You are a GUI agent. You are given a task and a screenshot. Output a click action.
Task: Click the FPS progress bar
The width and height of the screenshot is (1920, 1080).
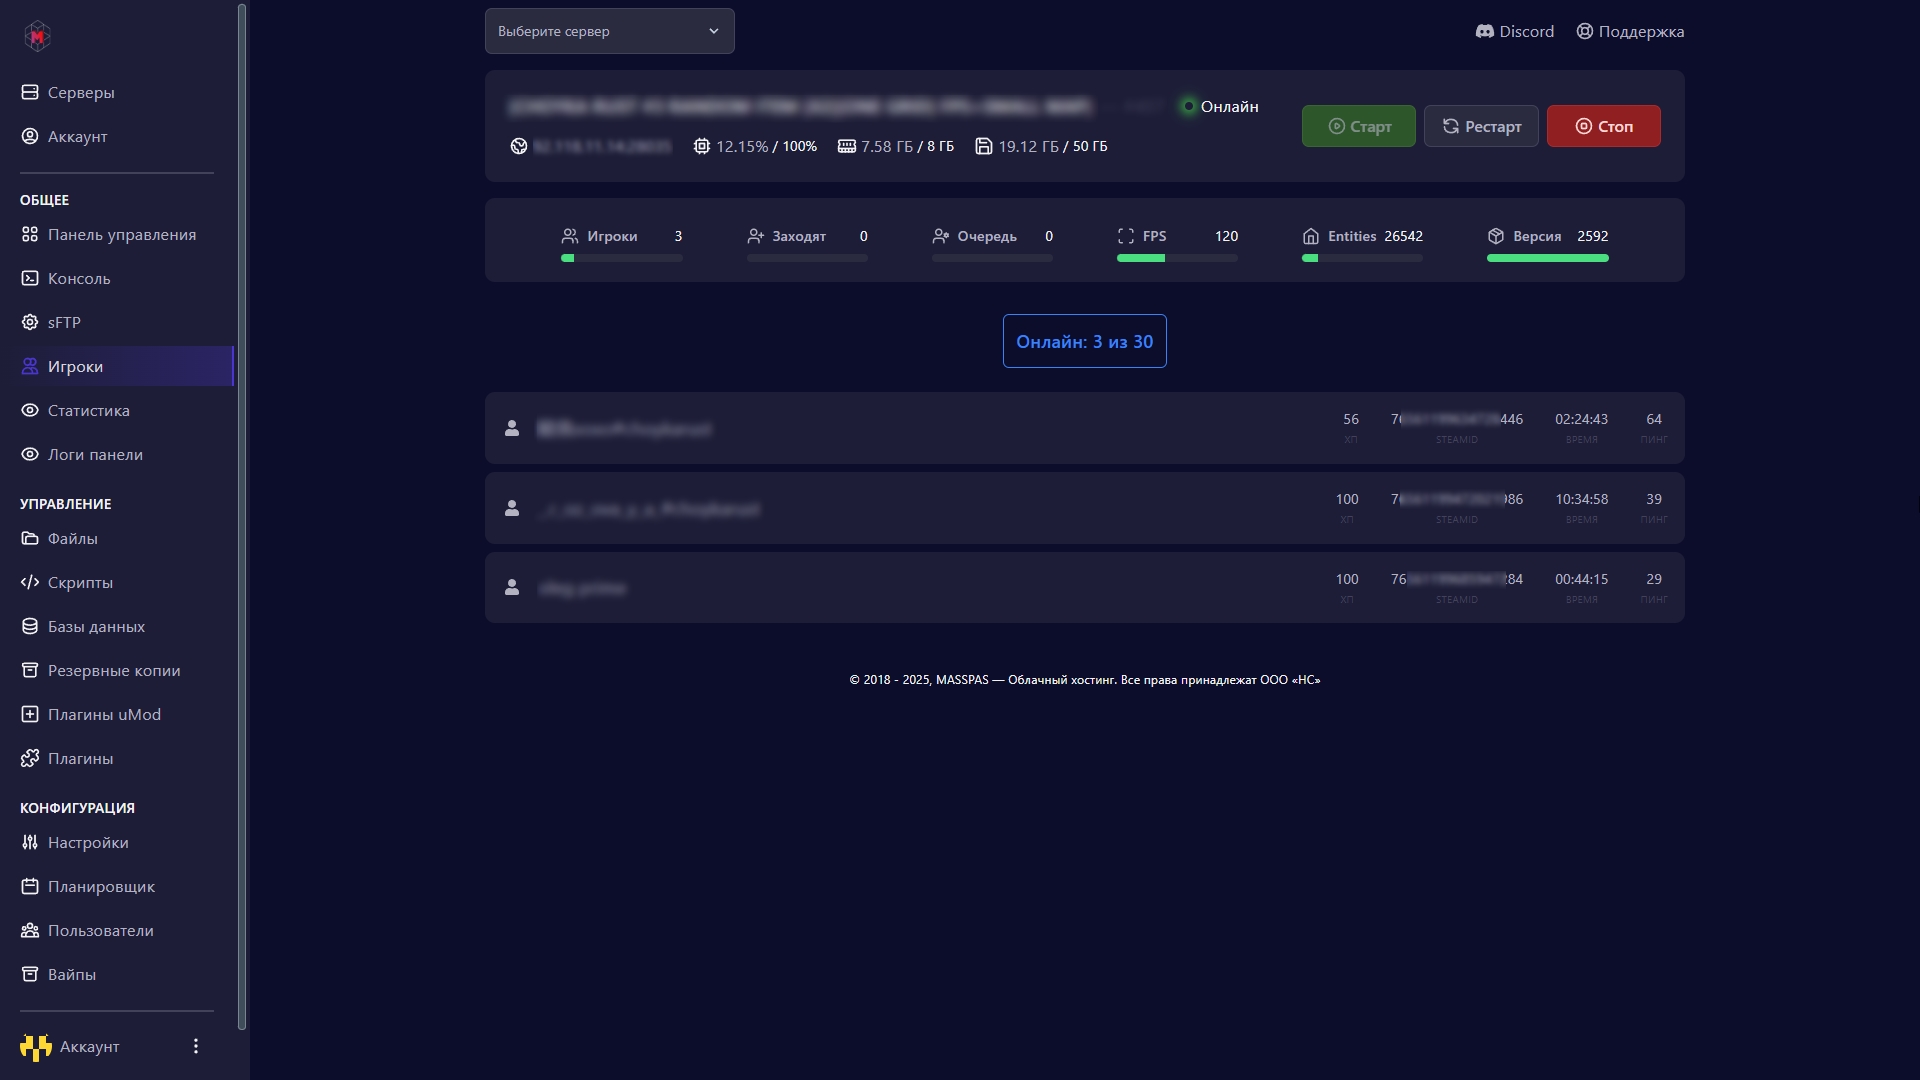1177,258
